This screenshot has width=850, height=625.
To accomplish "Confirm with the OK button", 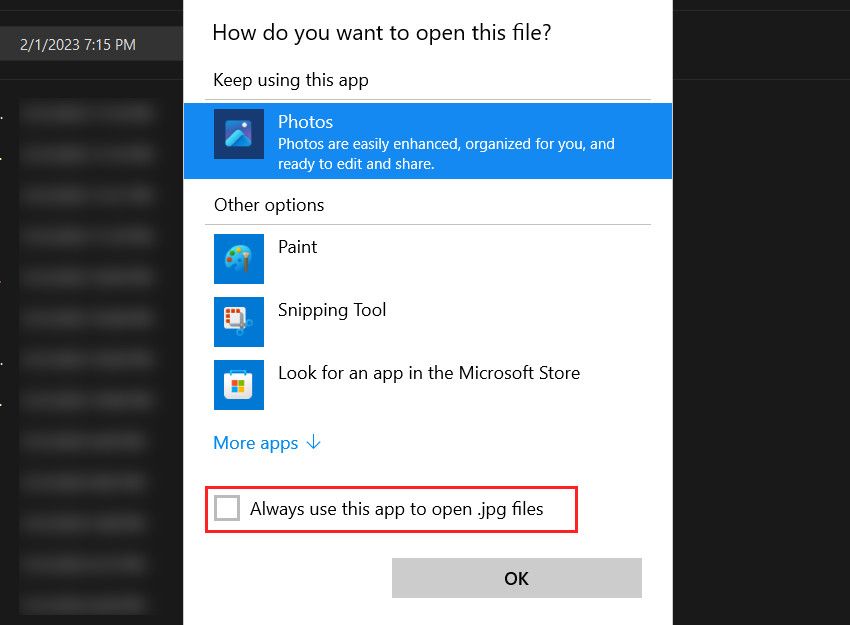I will point(517,578).
